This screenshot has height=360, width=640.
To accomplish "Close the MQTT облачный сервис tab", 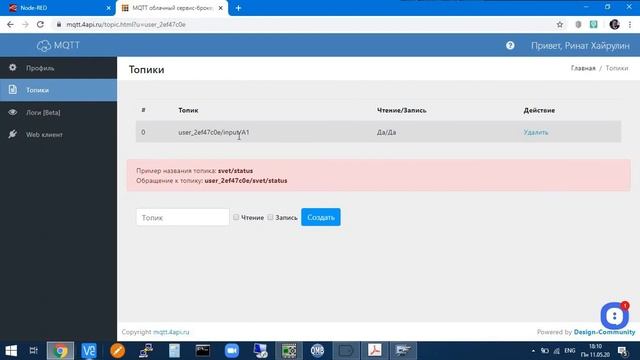I will [220, 8].
